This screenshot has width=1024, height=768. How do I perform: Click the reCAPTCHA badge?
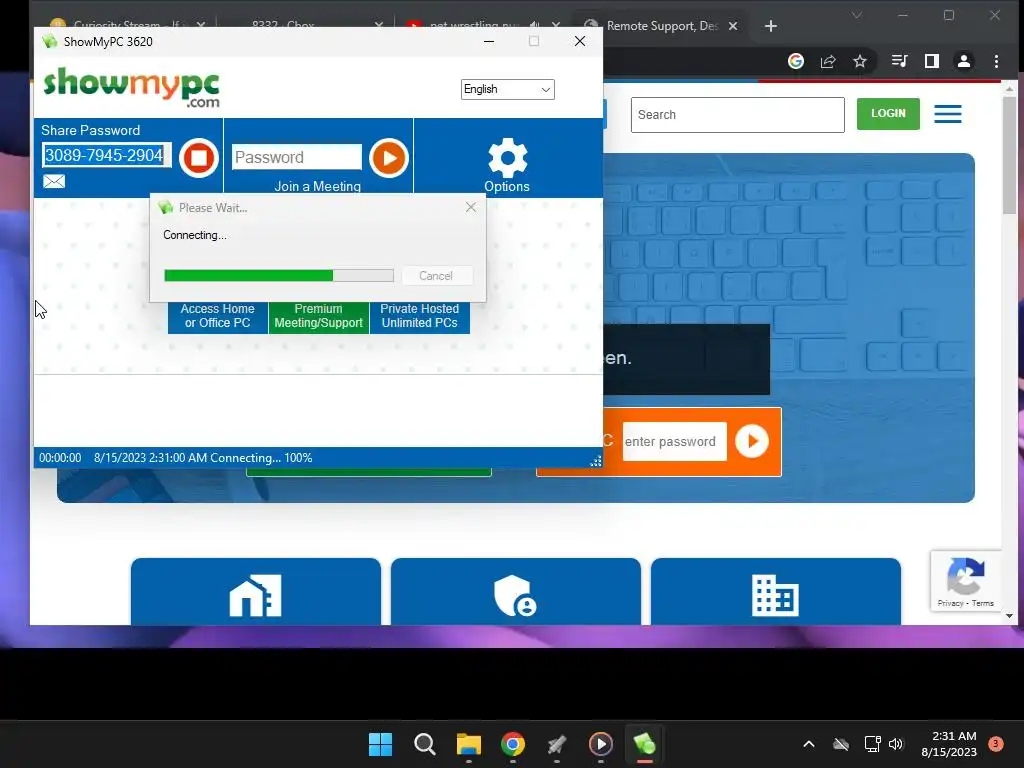pos(965,581)
